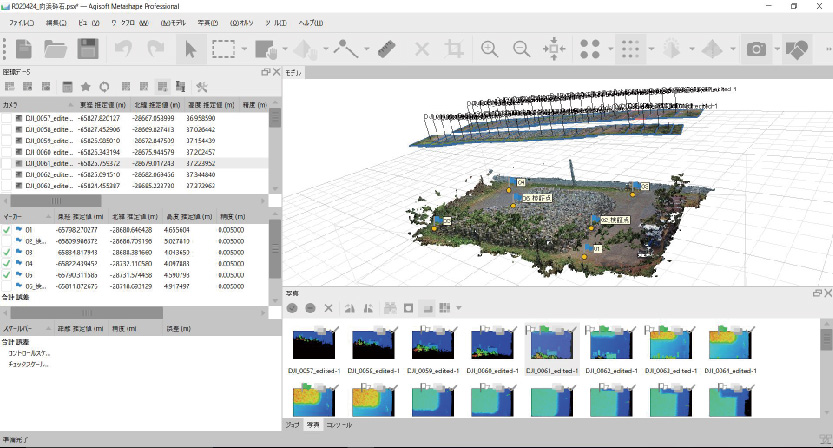
Task: Open the sparse point cloud dropdown arrow
Action: coord(610,49)
